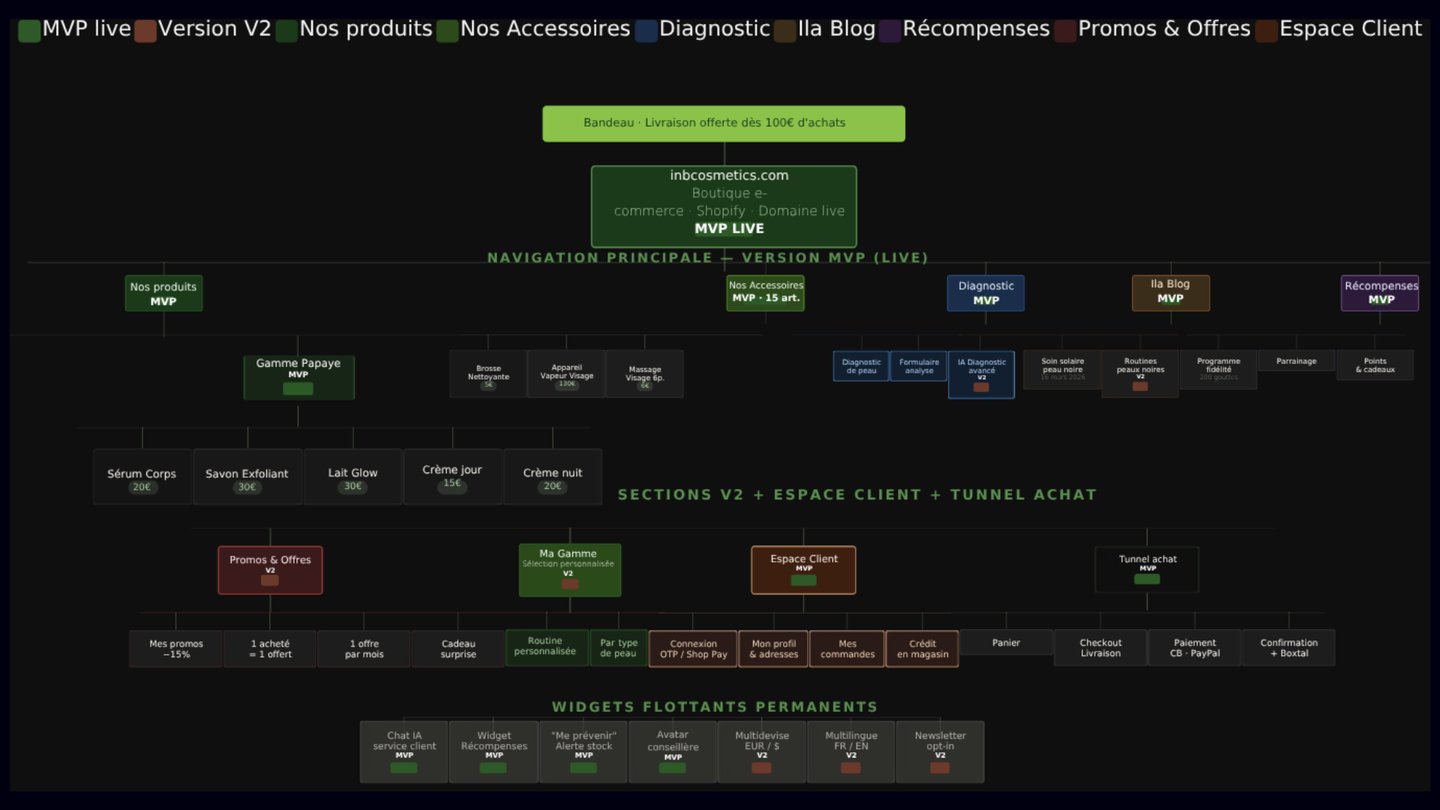Click the "NAVIGATION PRINCIPALE — VERSION MVP (LIVE)" heading
This screenshot has height=810, width=1440.
click(x=708, y=258)
